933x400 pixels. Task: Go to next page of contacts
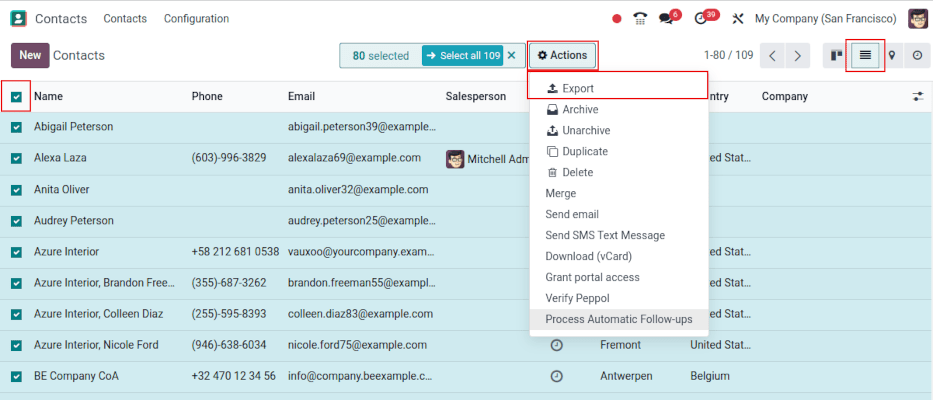pyautogui.click(x=797, y=56)
